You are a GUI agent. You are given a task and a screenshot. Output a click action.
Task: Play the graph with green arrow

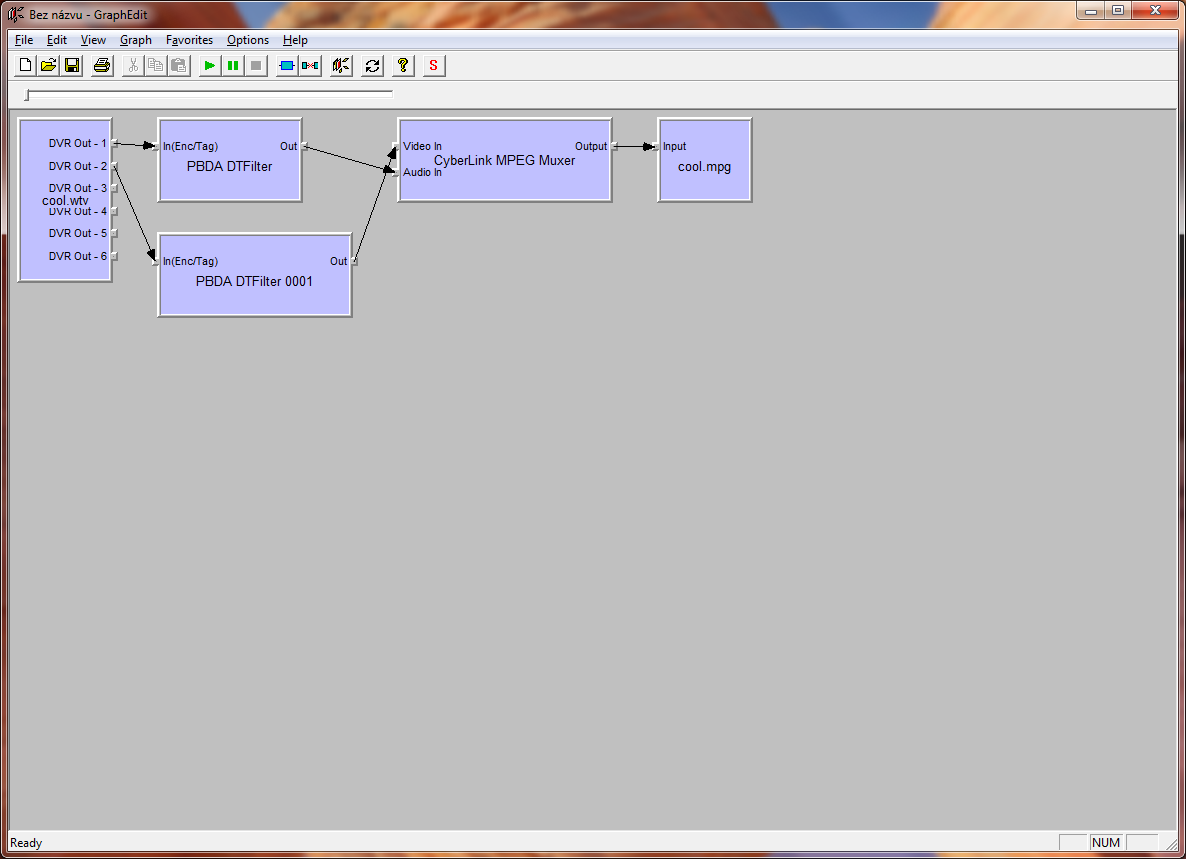click(210, 66)
